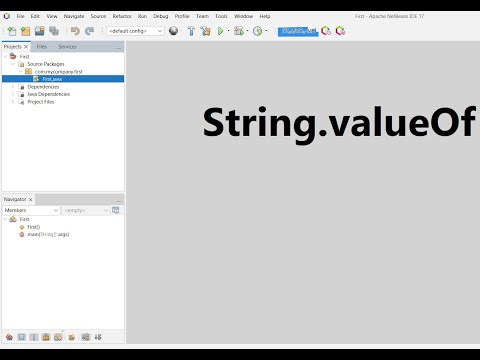The image size is (480, 360).
Task: Click the Profile Project clock icon
Action: coord(257,31)
